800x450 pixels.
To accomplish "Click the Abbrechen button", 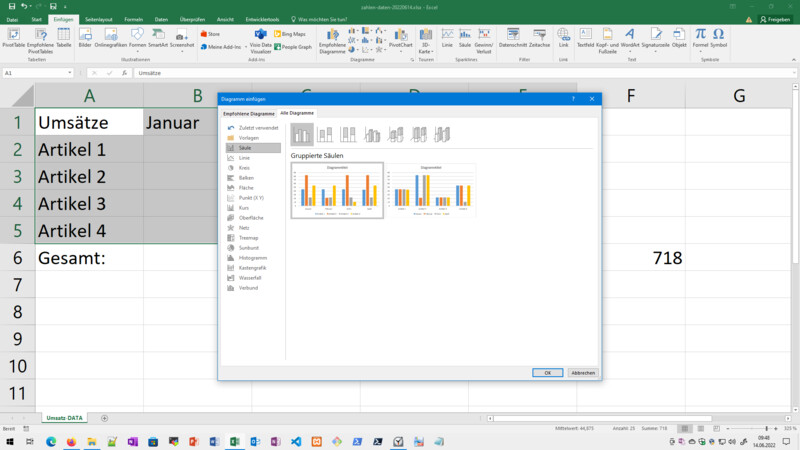I will pyautogui.click(x=583, y=373).
